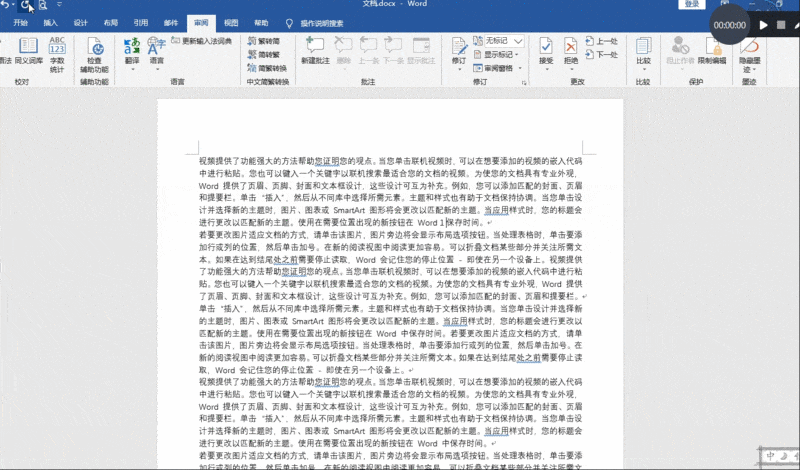Screen dimensions: 800x470
Task: Click the recorder stop square button
Action: click(x=781, y=25)
